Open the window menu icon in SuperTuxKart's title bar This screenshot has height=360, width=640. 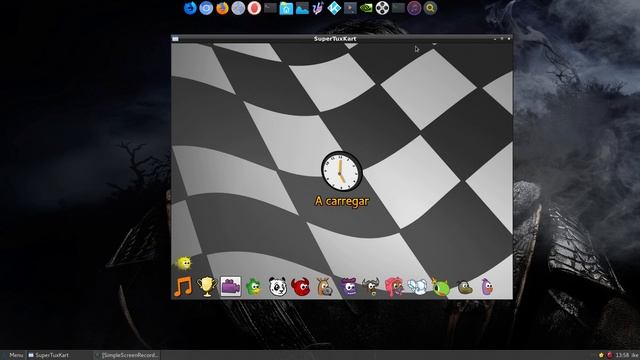click(175, 39)
